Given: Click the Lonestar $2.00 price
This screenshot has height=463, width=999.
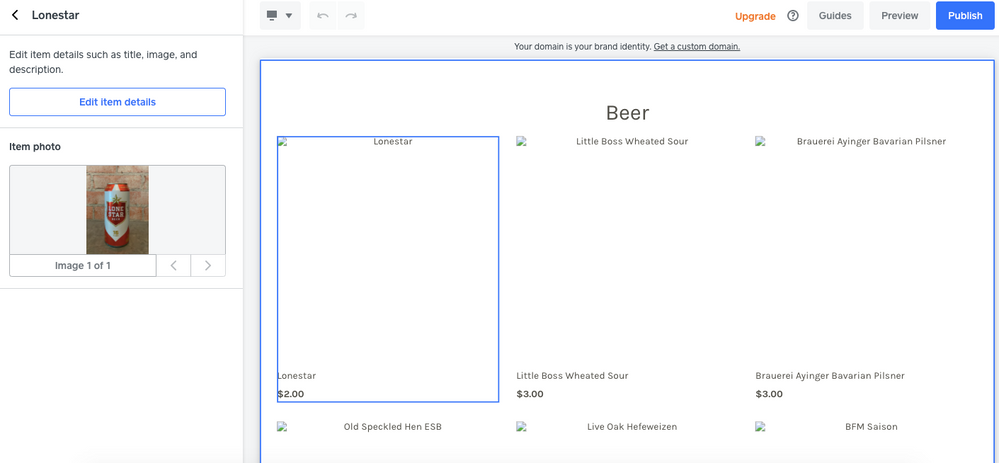Looking at the screenshot, I should (x=291, y=394).
